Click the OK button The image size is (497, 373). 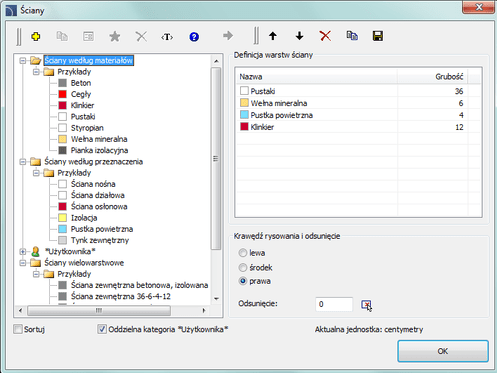click(443, 351)
